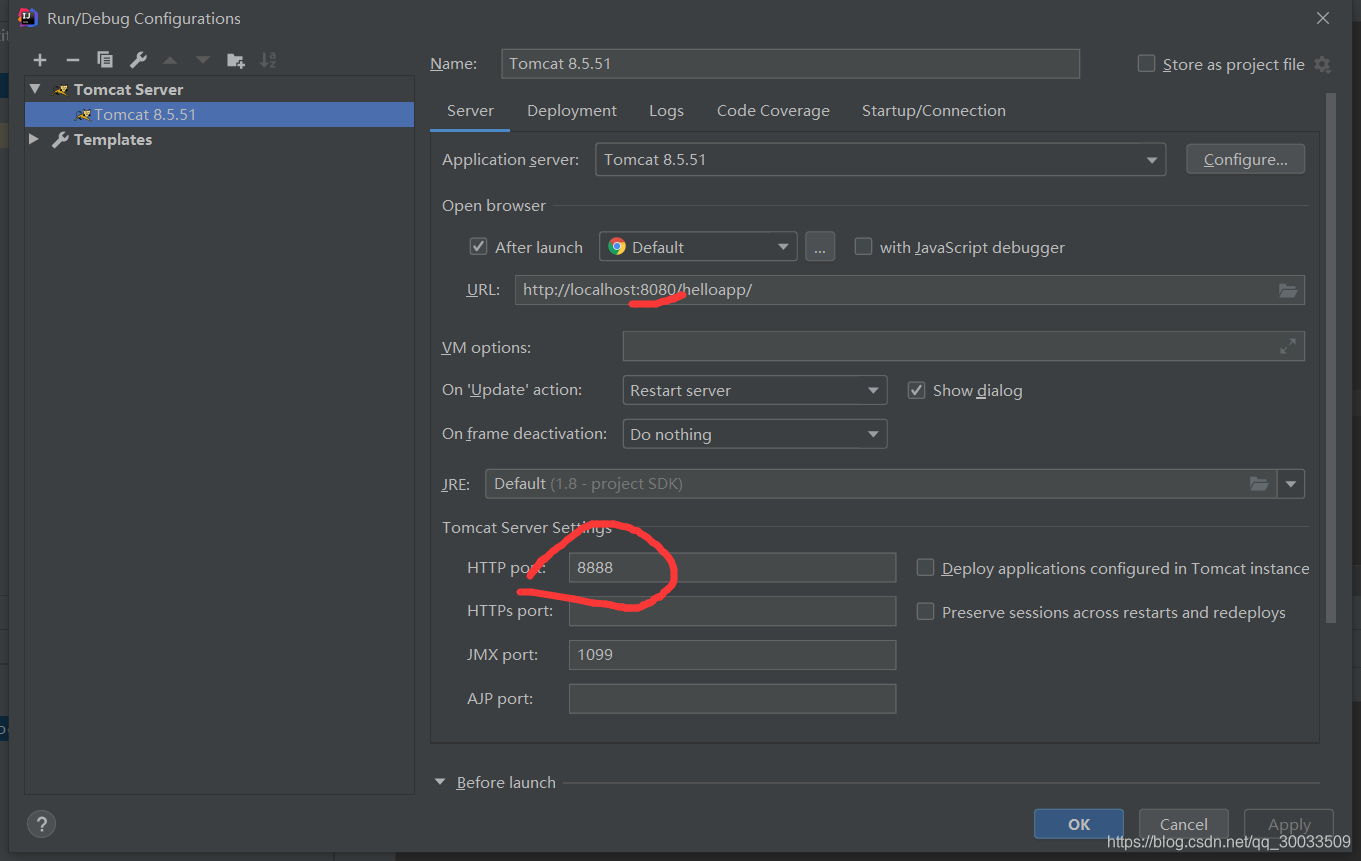Click HTTPs port input field

[732, 611]
